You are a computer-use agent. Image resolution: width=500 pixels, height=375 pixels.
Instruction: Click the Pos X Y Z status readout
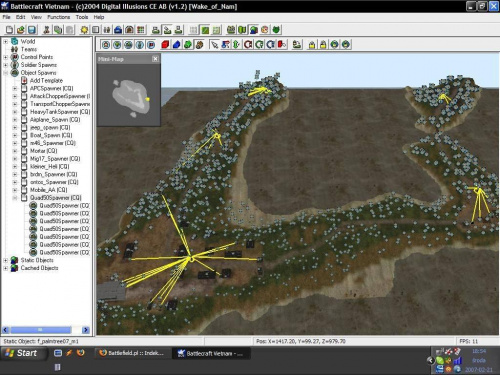click(x=300, y=341)
